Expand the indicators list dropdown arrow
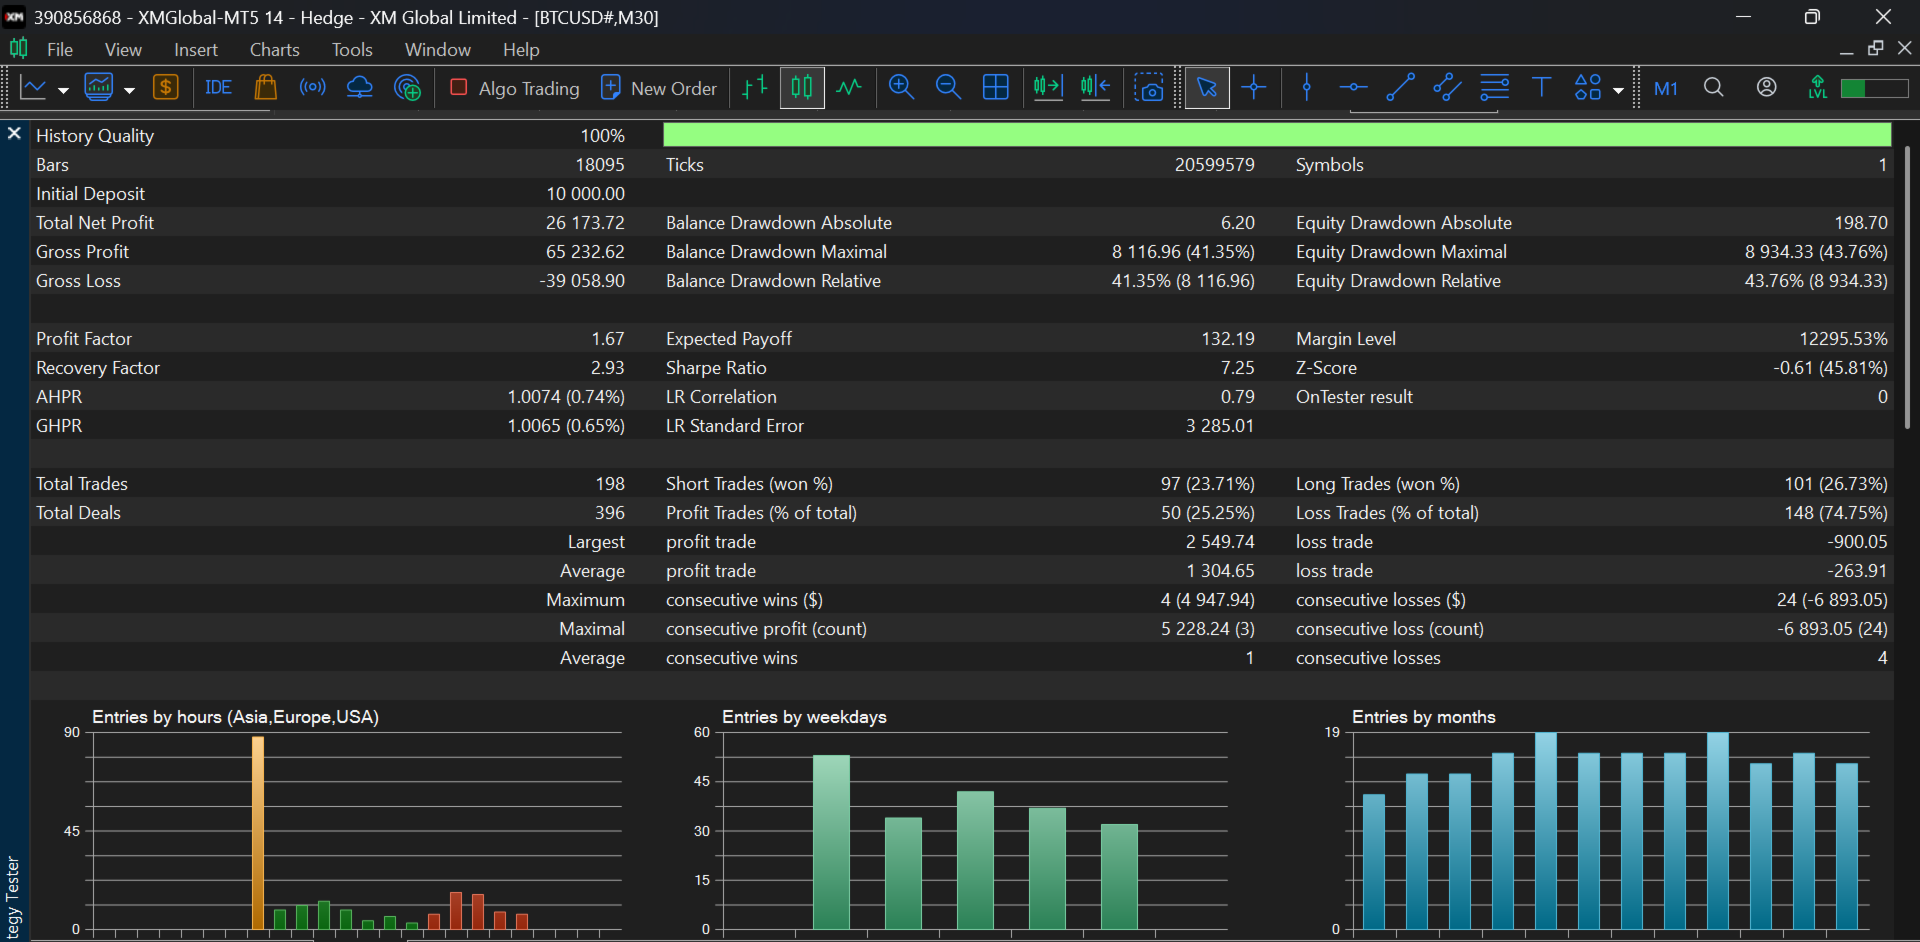The image size is (1920, 942). [x=129, y=90]
